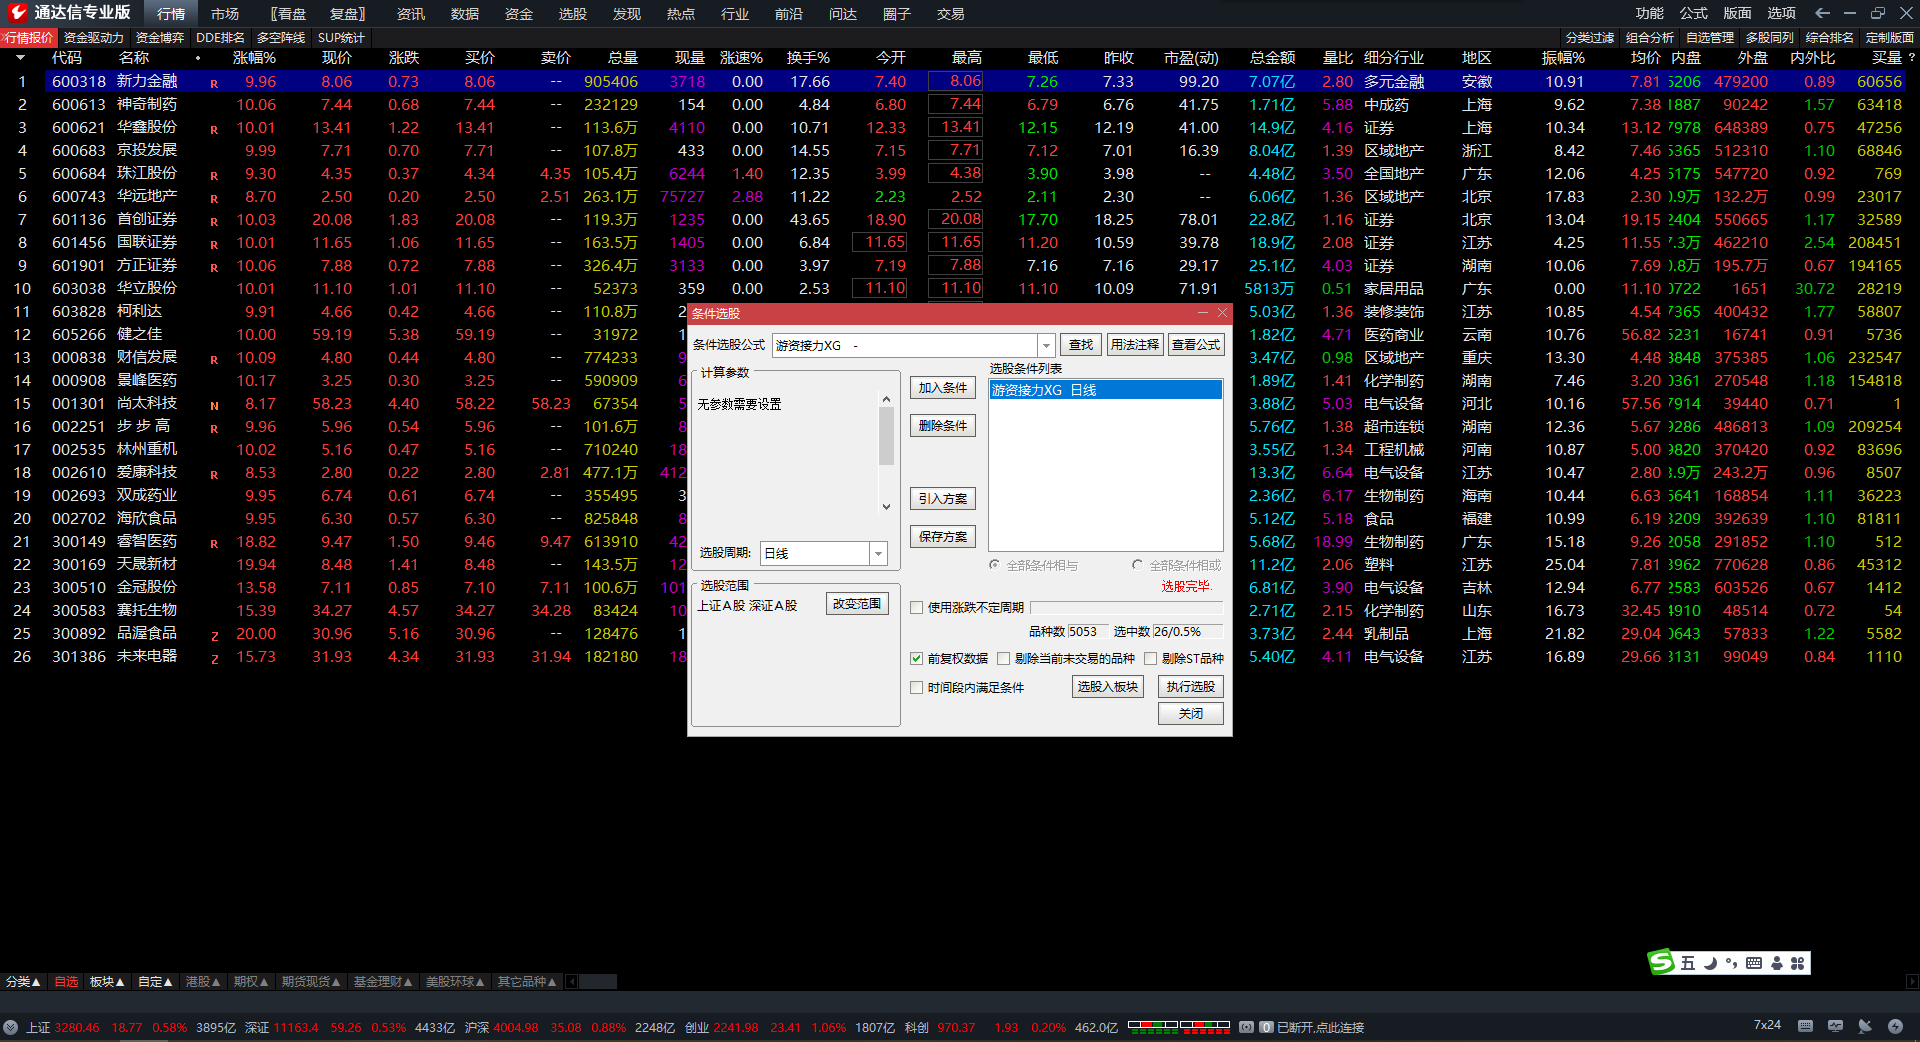Open the soft keyboard icon in the input method bar
The width and height of the screenshot is (1920, 1042).
point(1754,963)
